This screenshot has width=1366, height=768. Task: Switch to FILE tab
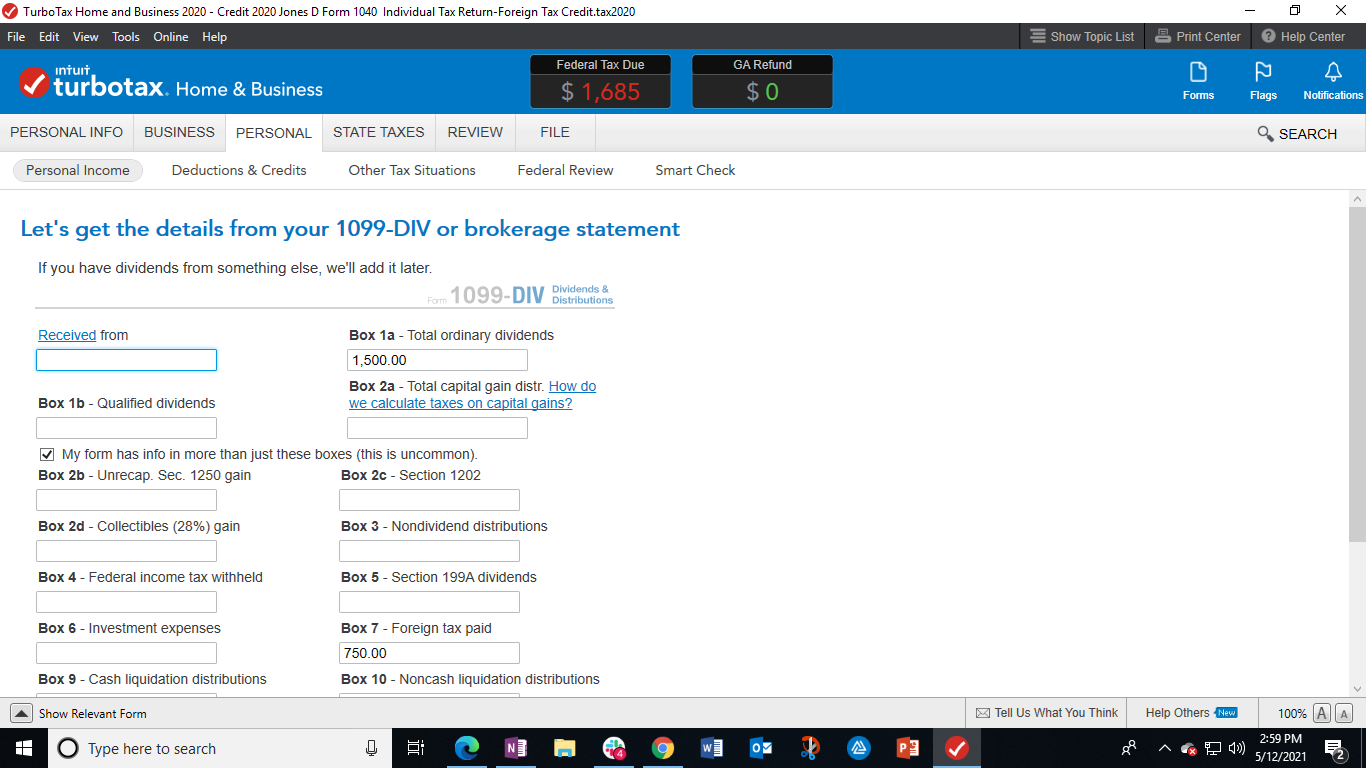555,132
